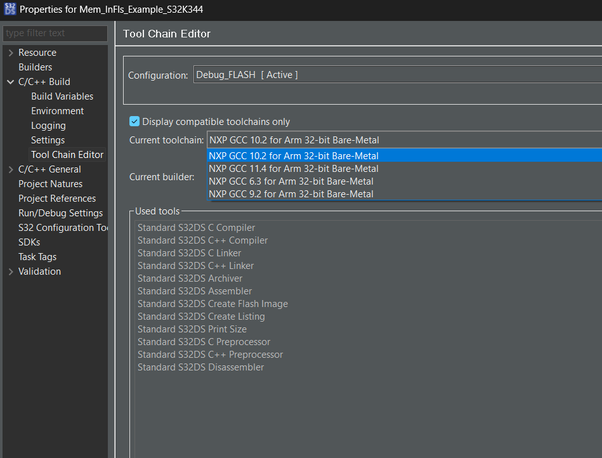Image resolution: width=602 pixels, height=458 pixels.
Task: Select Standard S32DS C++ Compiler entry
Action: point(203,240)
